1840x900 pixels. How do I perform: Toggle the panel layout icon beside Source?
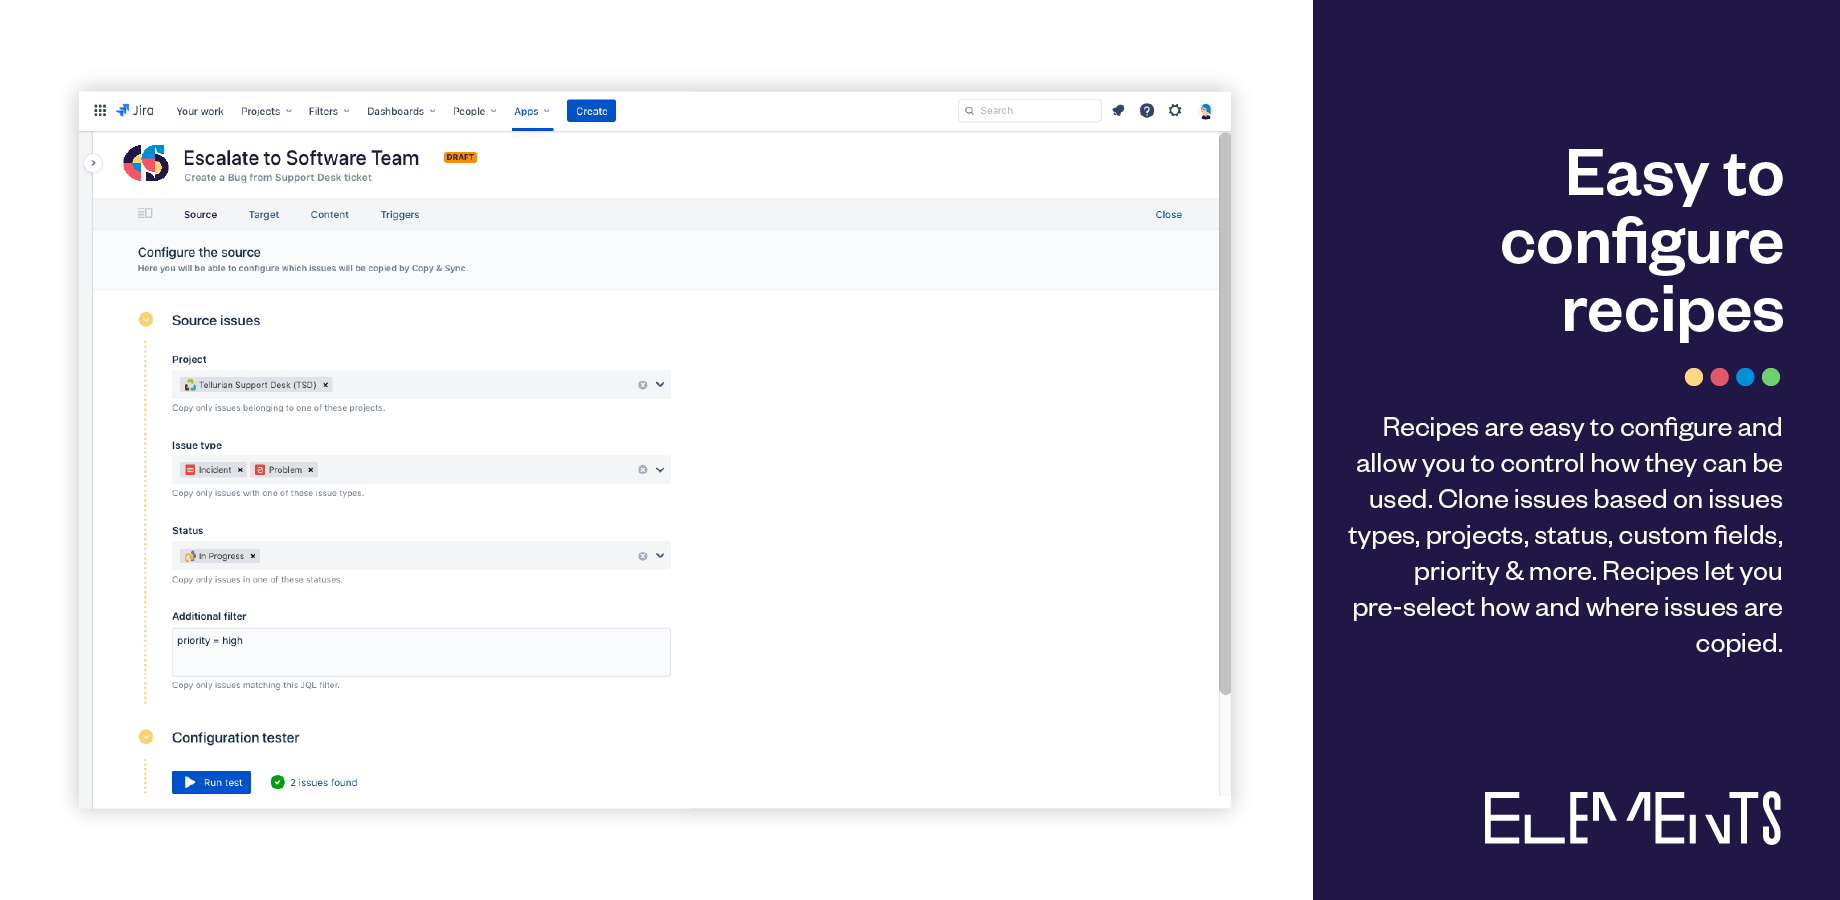coord(145,214)
